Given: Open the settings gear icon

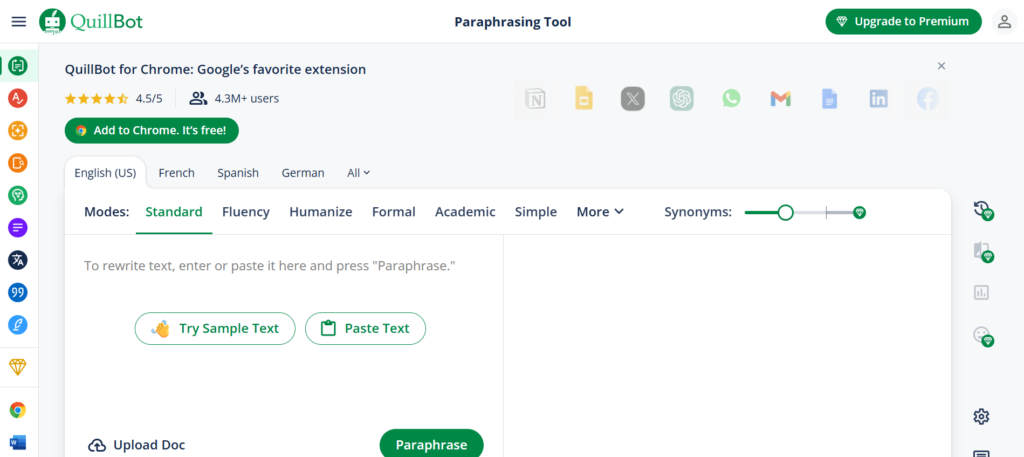Looking at the screenshot, I should 981,416.
